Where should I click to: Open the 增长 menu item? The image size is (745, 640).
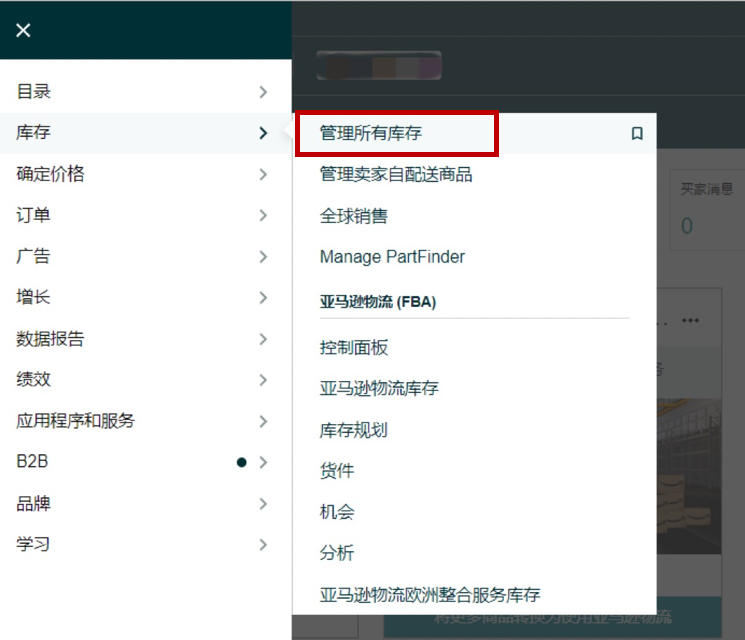pos(33,297)
